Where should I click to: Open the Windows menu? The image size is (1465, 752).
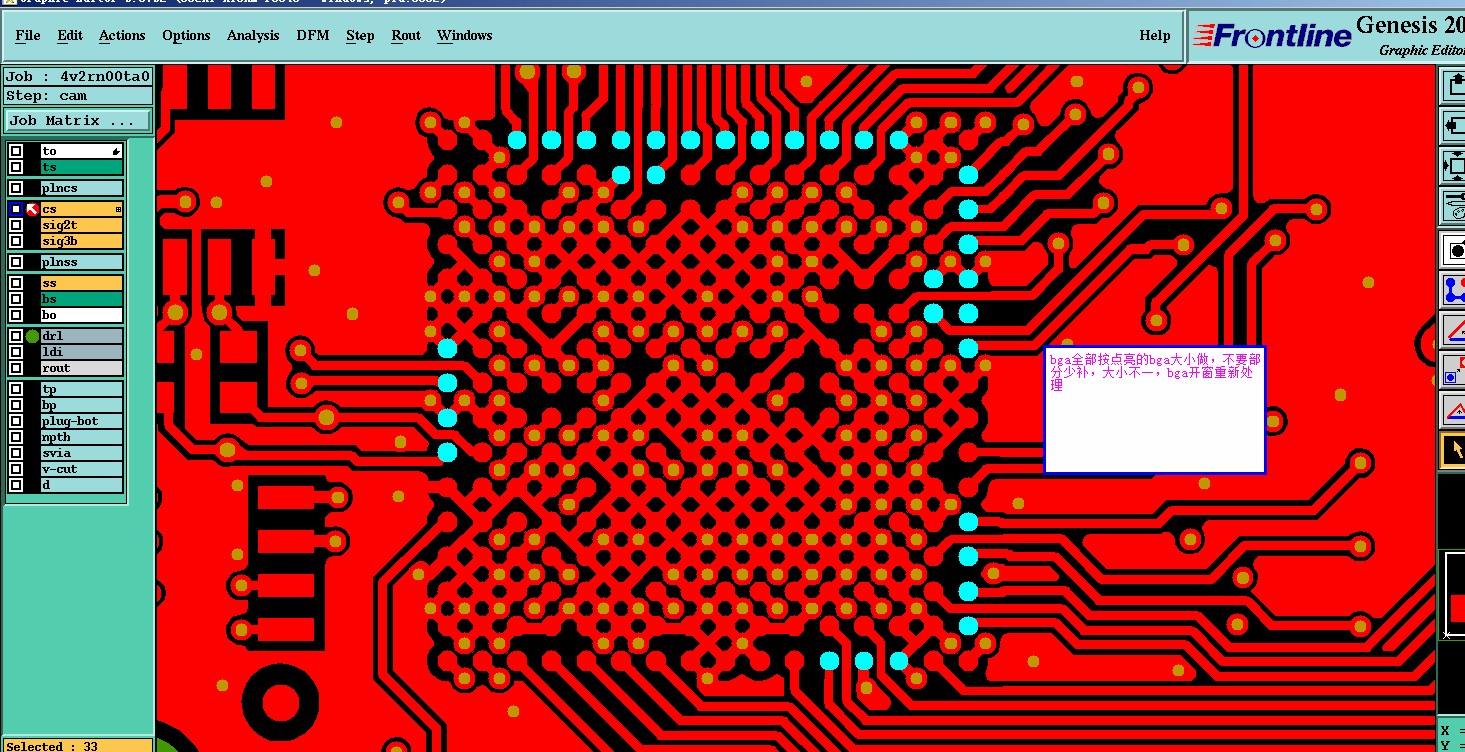coord(465,35)
